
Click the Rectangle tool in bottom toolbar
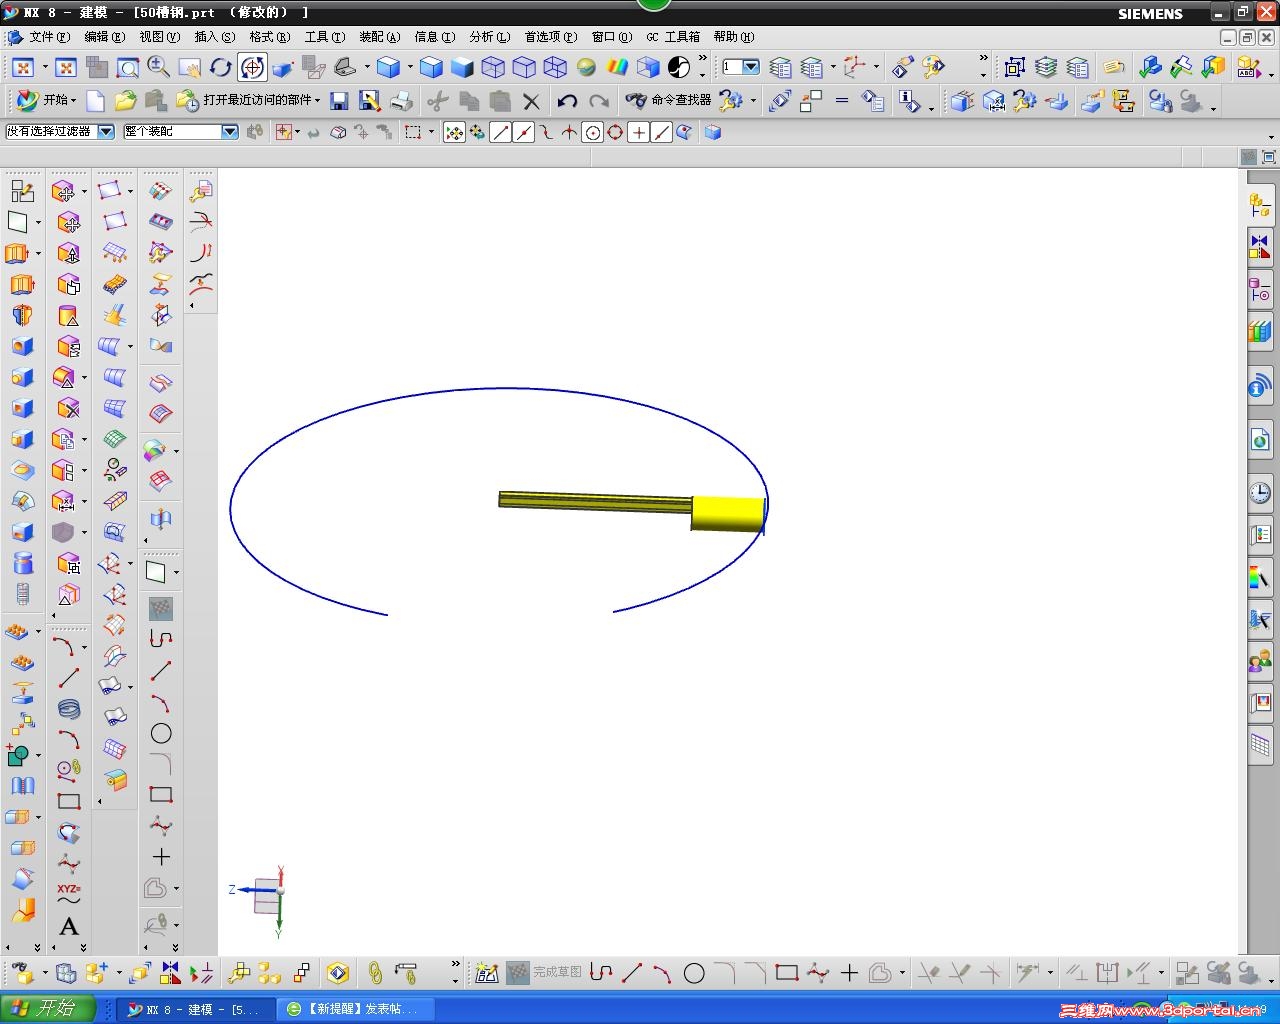(787, 972)
